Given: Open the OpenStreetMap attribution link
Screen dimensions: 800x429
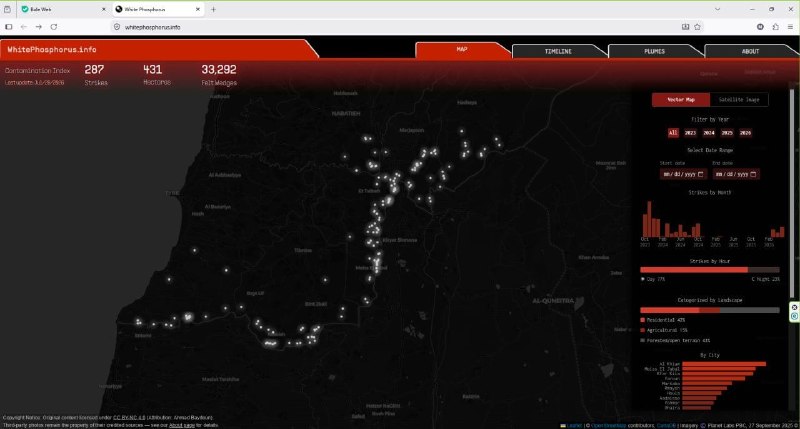Looking at the screenshot, I should [x=608, y=425].
